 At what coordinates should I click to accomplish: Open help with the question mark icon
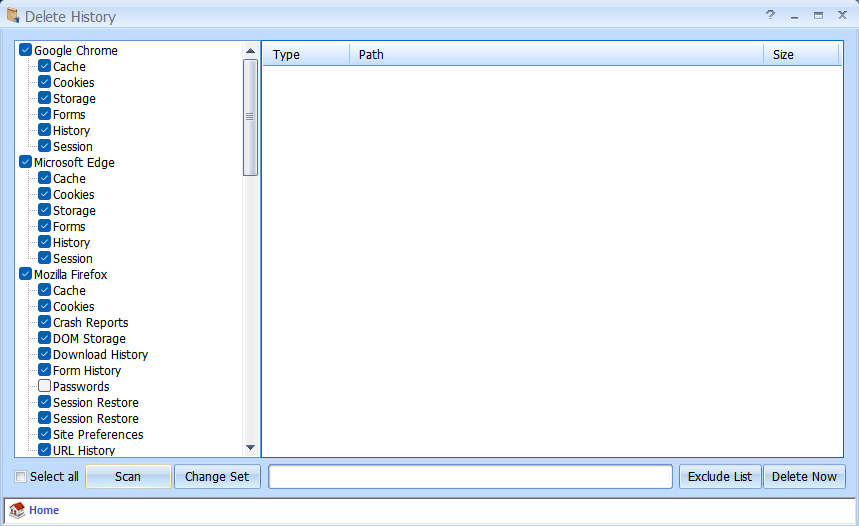pos(770,16)
